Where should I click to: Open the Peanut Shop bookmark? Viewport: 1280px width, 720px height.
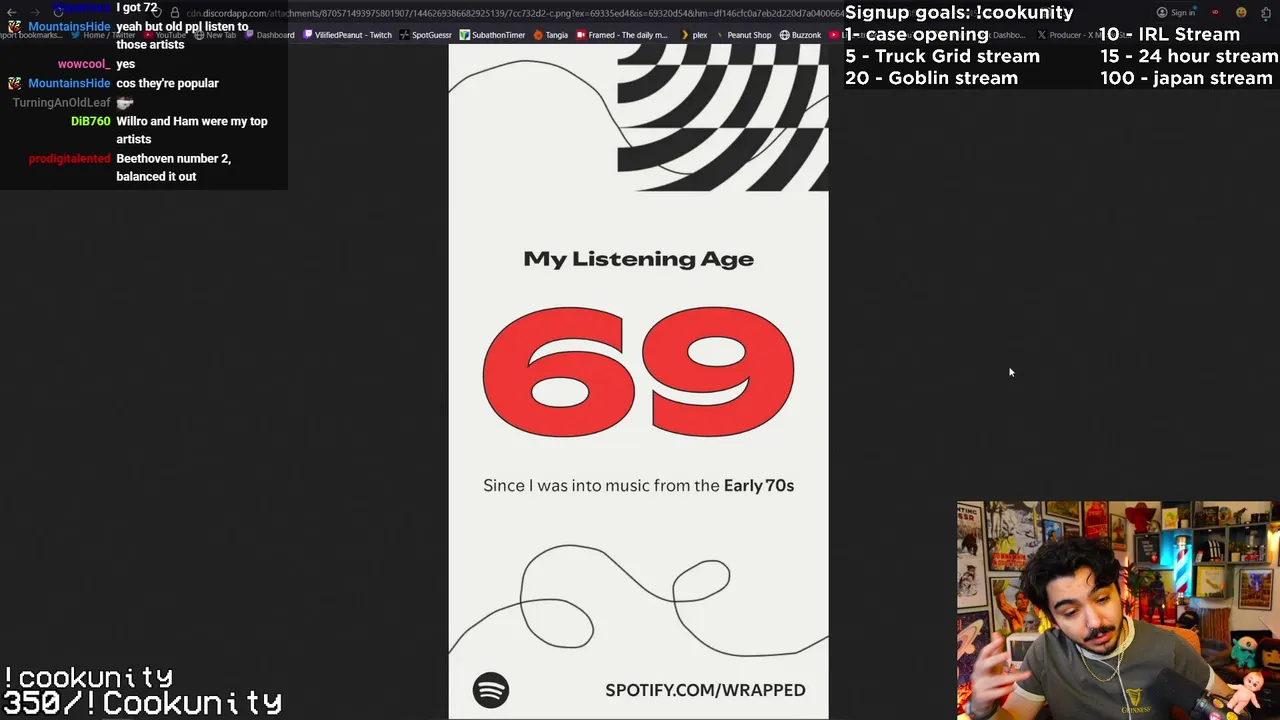click(743, 35)
